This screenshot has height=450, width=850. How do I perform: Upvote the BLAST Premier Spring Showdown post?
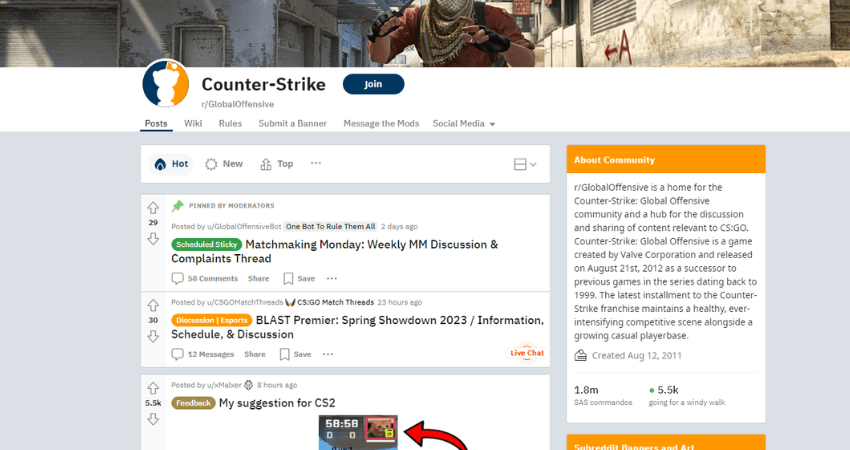(153, 305)
